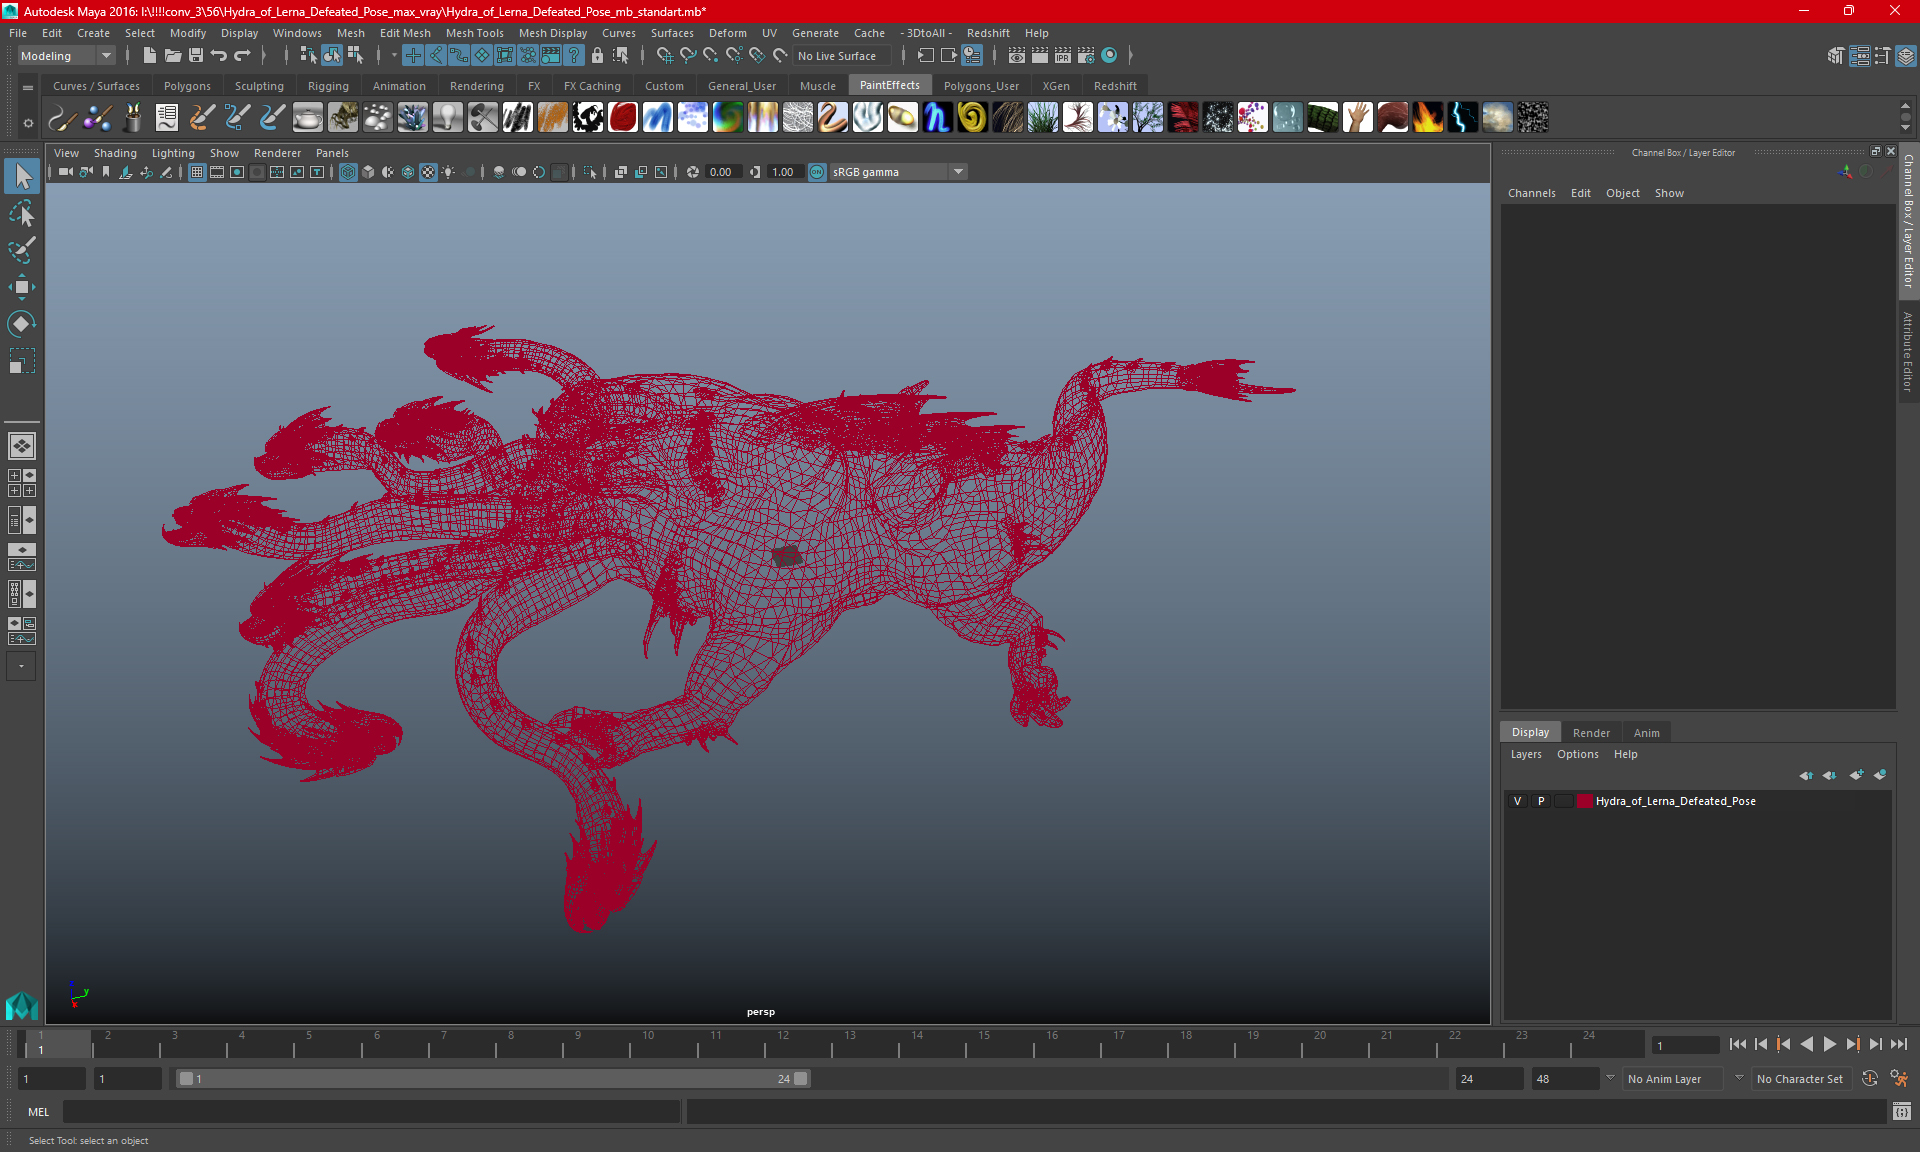Activate the Paint Selection tool
Screen dimensions: 1920x1152
(22, 250)
